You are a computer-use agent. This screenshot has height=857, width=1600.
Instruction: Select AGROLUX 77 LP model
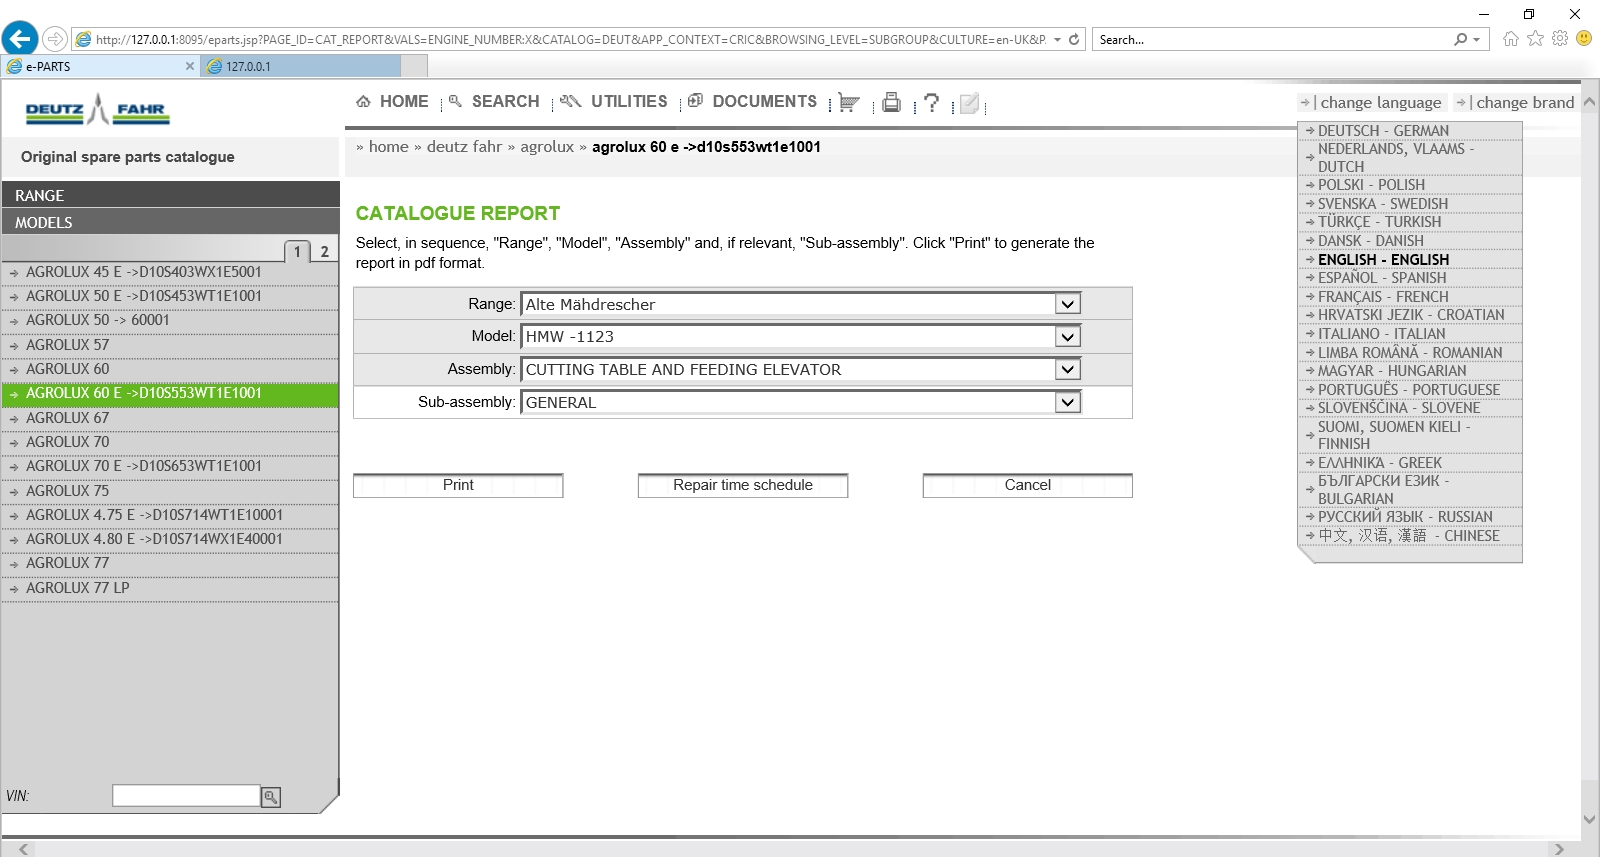(170, 588)
